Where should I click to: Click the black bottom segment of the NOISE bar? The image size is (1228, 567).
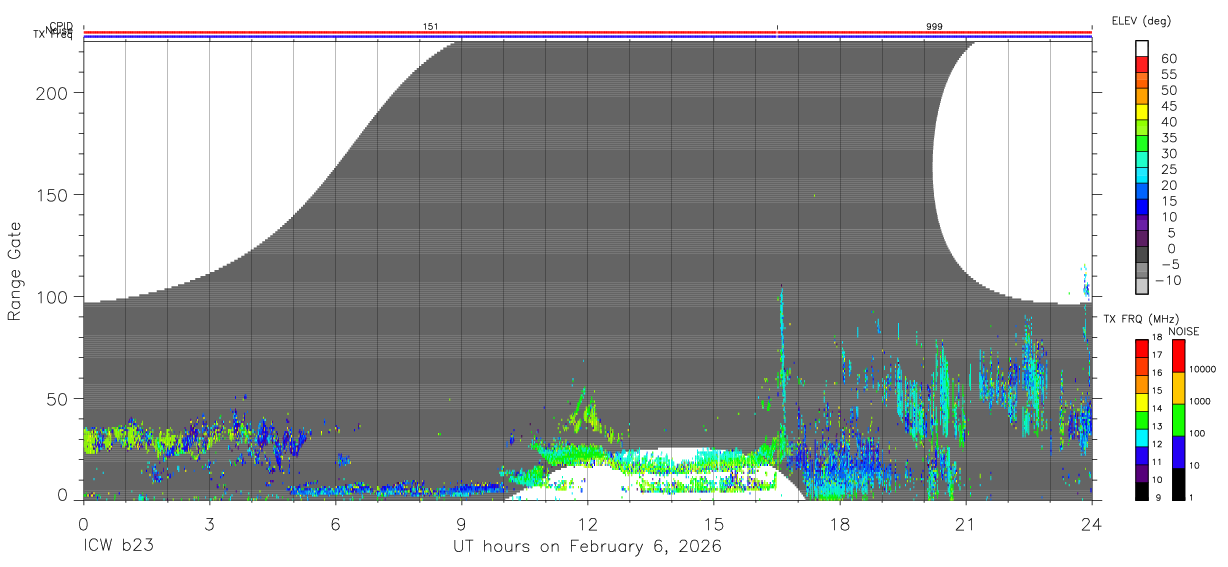tap(1178, 484)
